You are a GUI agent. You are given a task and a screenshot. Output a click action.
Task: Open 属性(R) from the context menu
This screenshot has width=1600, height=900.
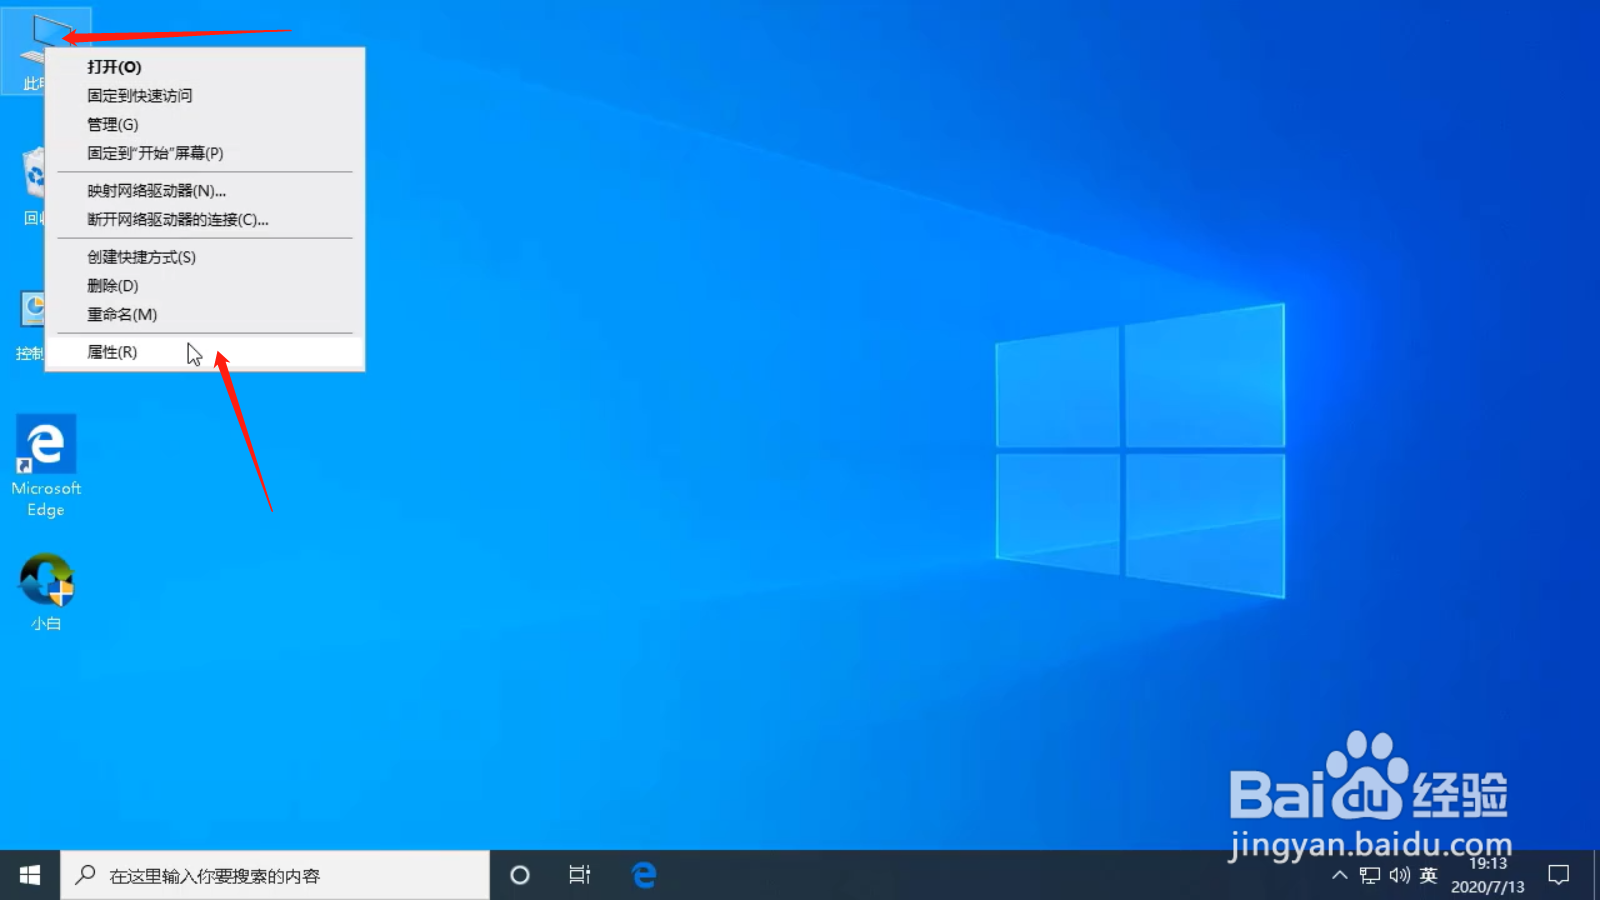point(205,352)
